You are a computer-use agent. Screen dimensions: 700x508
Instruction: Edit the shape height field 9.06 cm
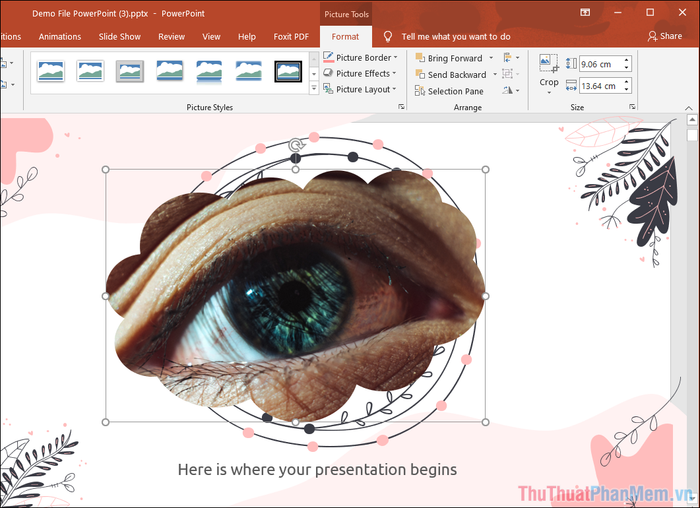click(x=601, y=64)
